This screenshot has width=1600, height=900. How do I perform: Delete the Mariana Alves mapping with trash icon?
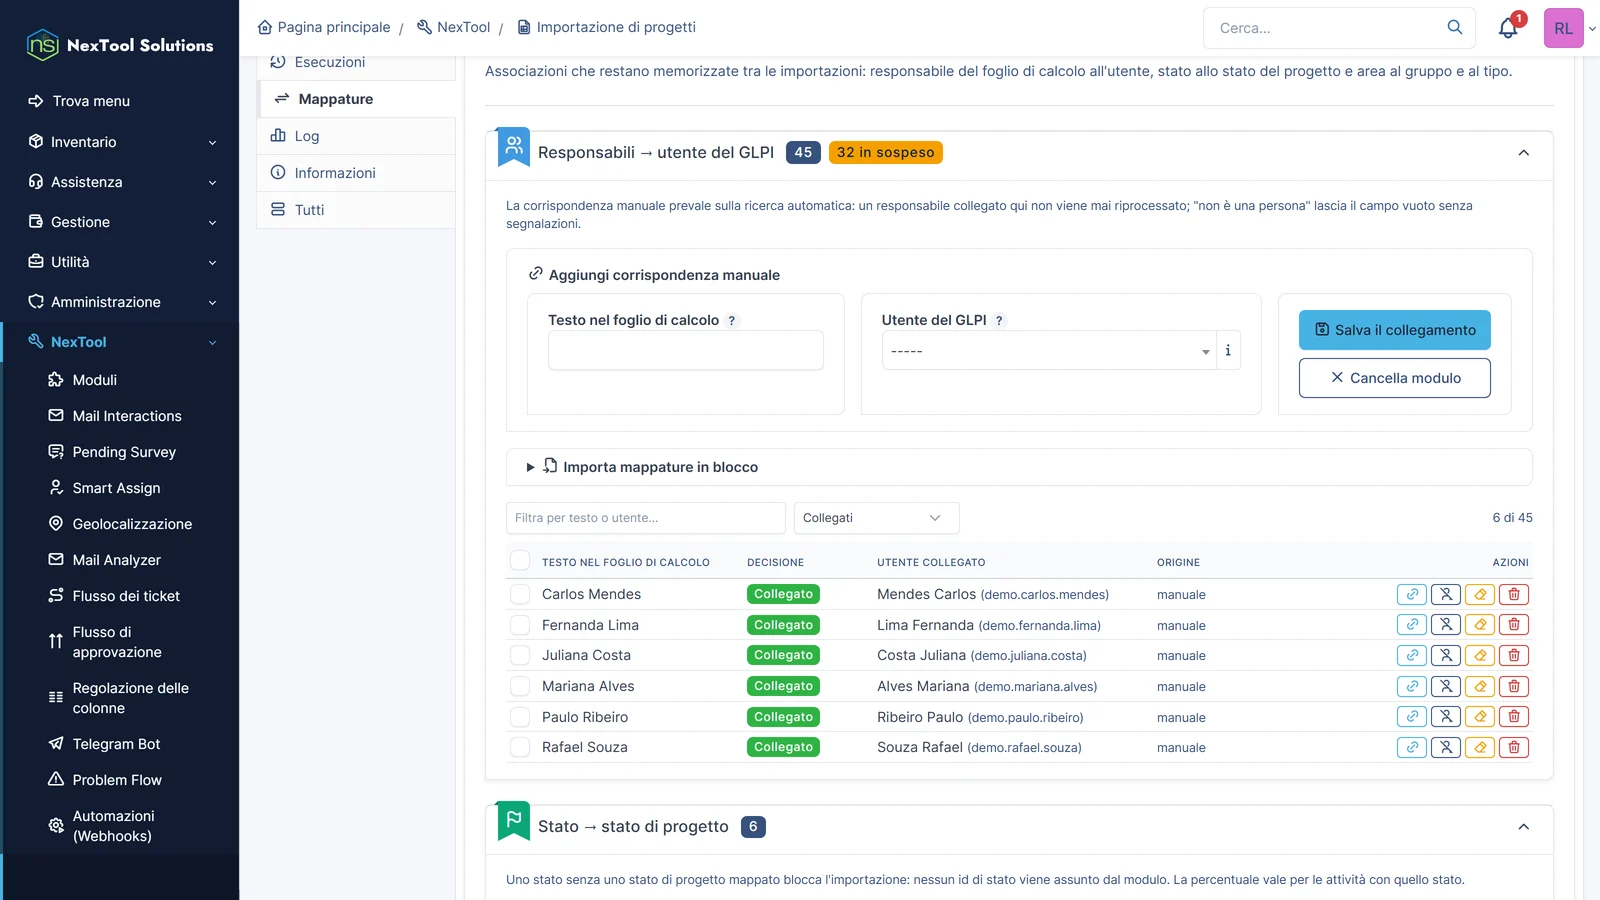[1514, 686]
